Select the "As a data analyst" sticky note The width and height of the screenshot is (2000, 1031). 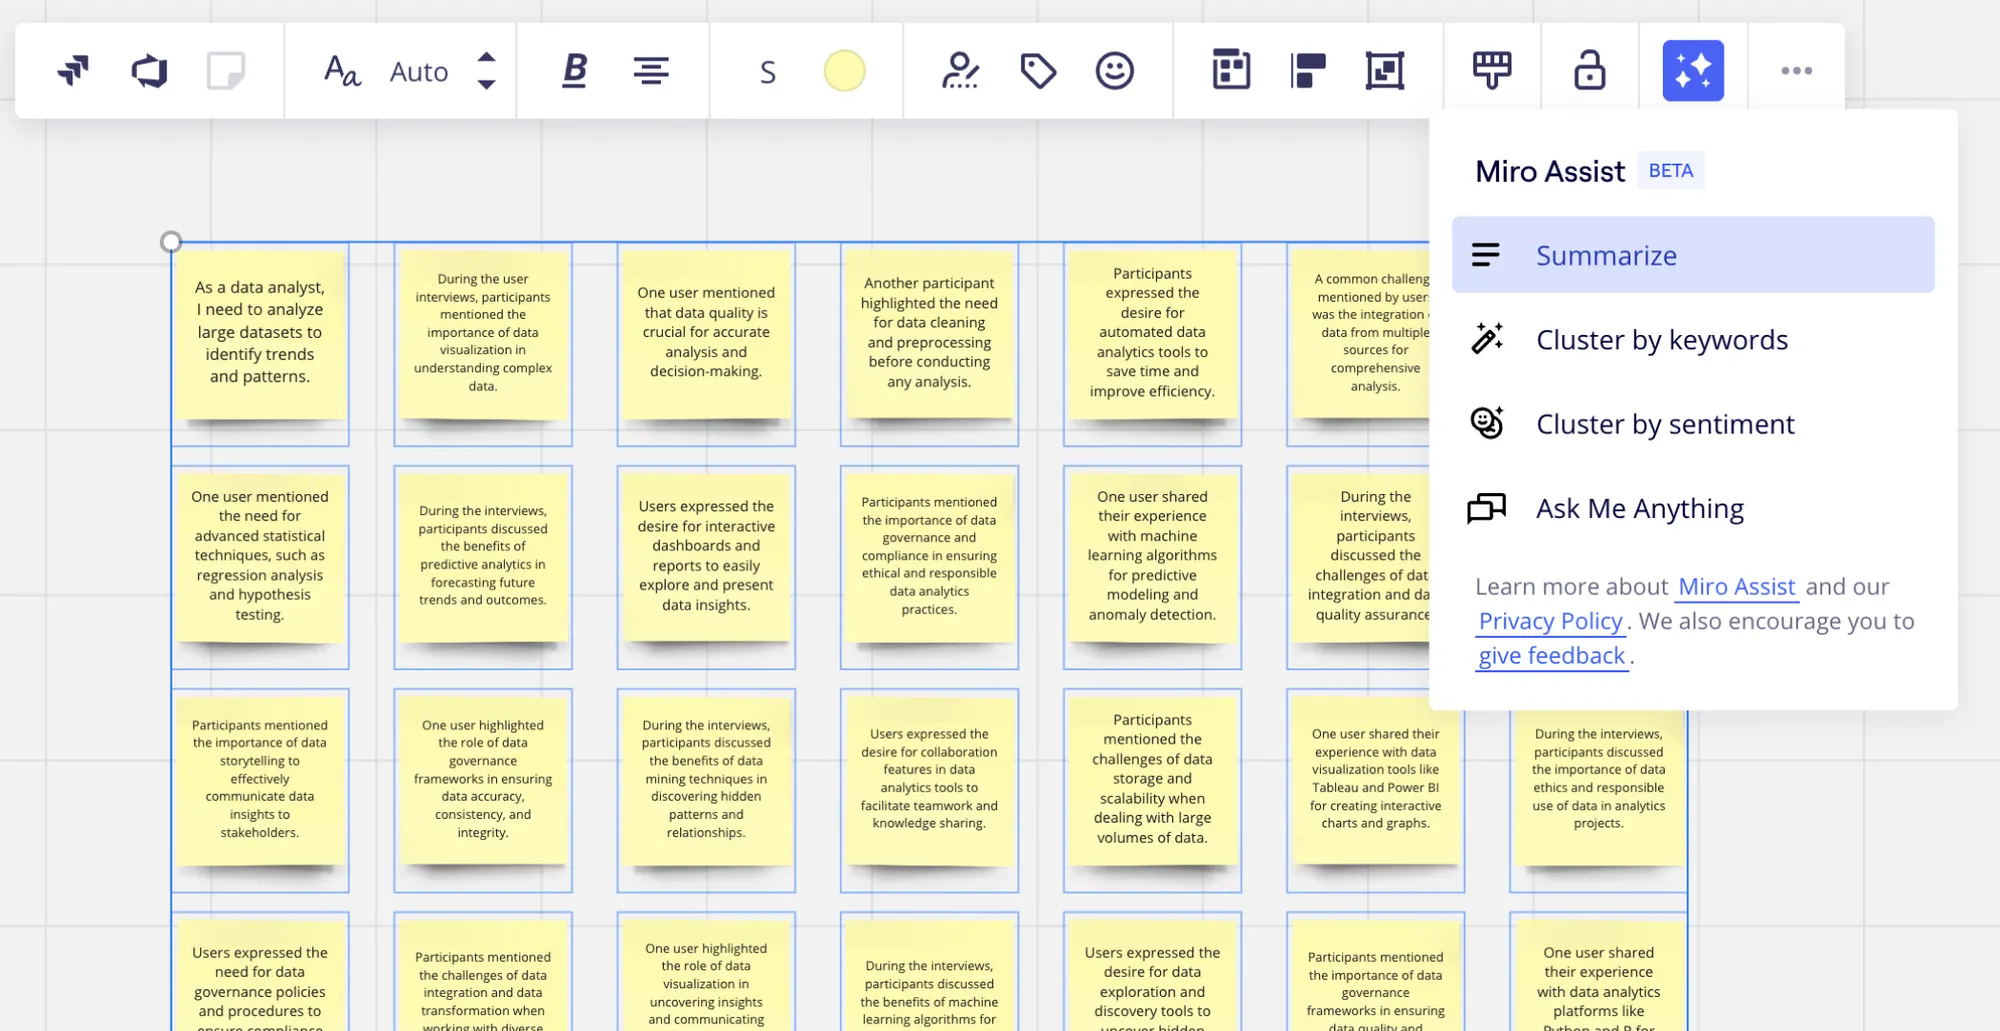tap(260, 333)
